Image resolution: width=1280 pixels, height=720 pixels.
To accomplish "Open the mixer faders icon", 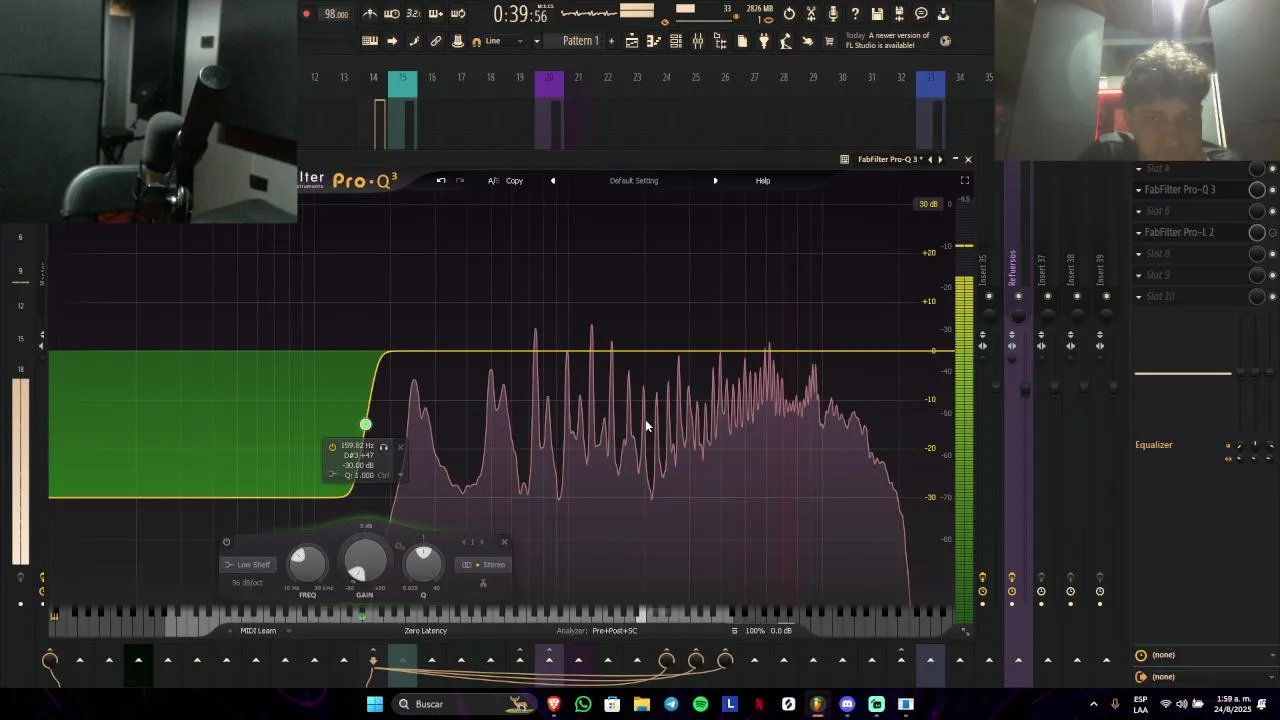I will click(698, 41).
